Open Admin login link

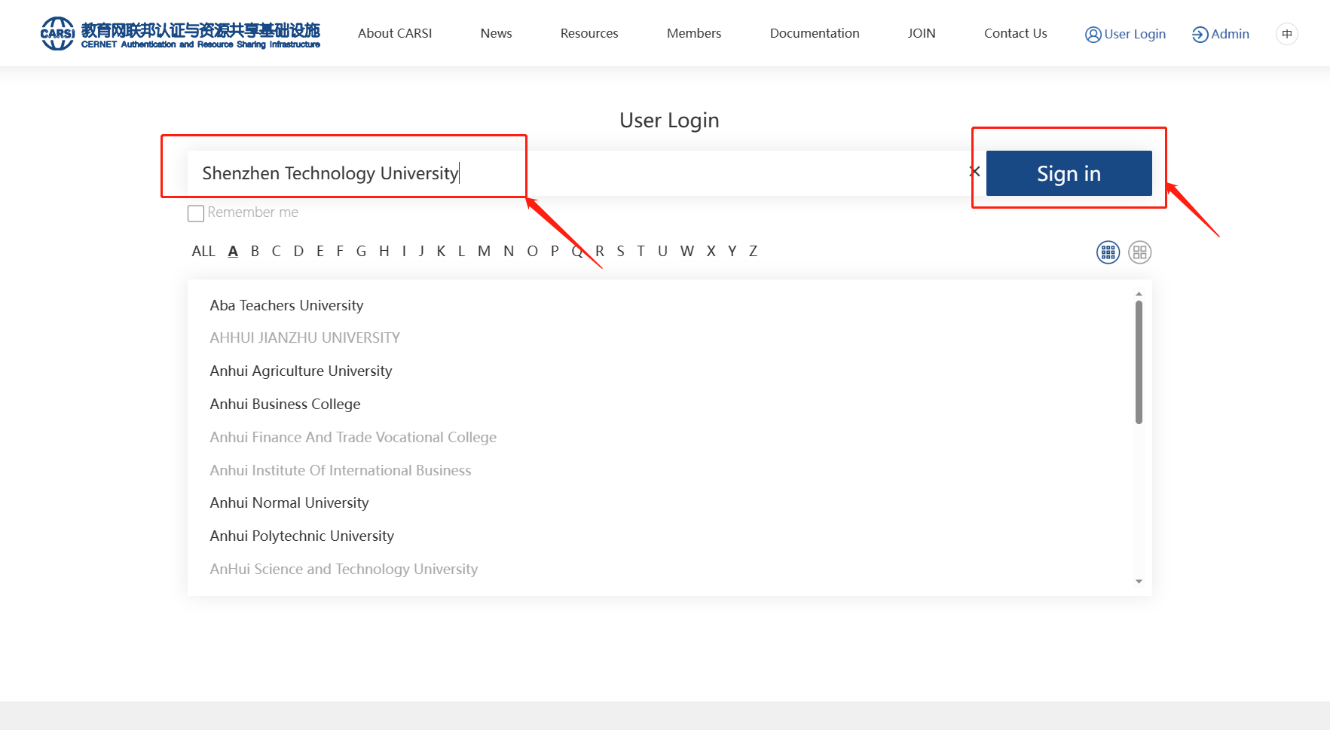(x=1221, y=34)
